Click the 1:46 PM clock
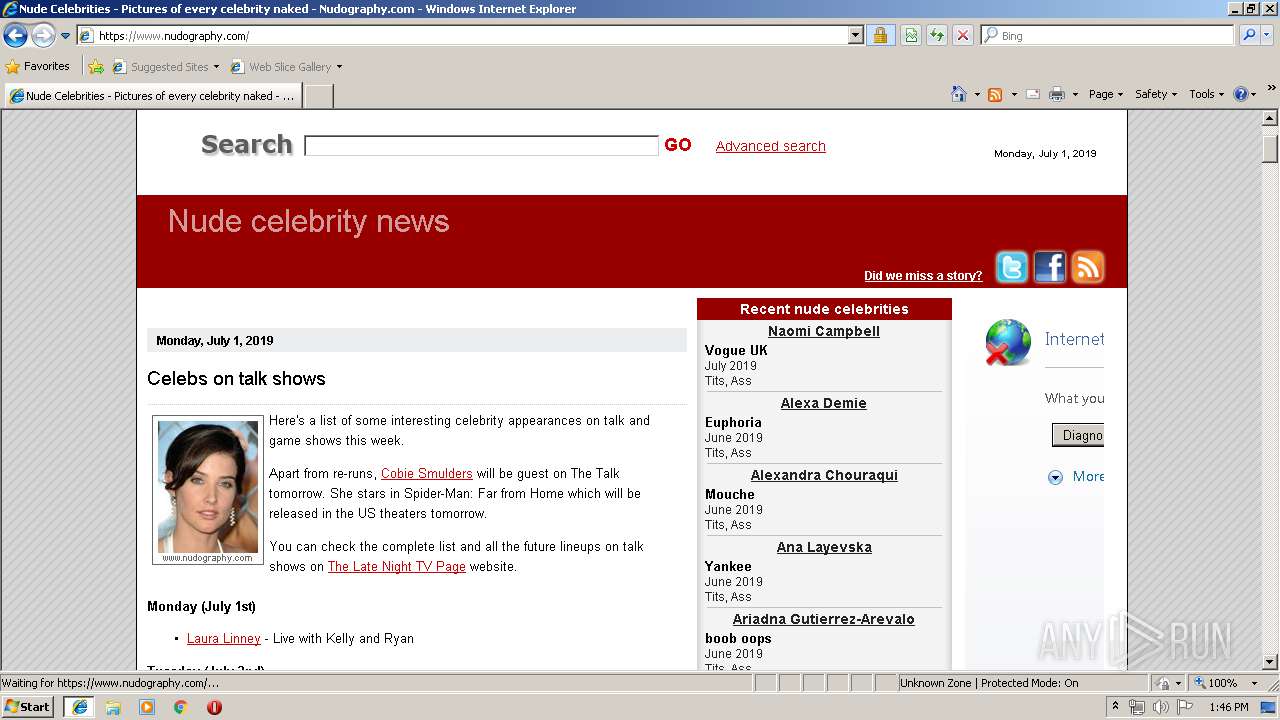This screenshot has height=720, width=1280. click(x=1229, y=707)
